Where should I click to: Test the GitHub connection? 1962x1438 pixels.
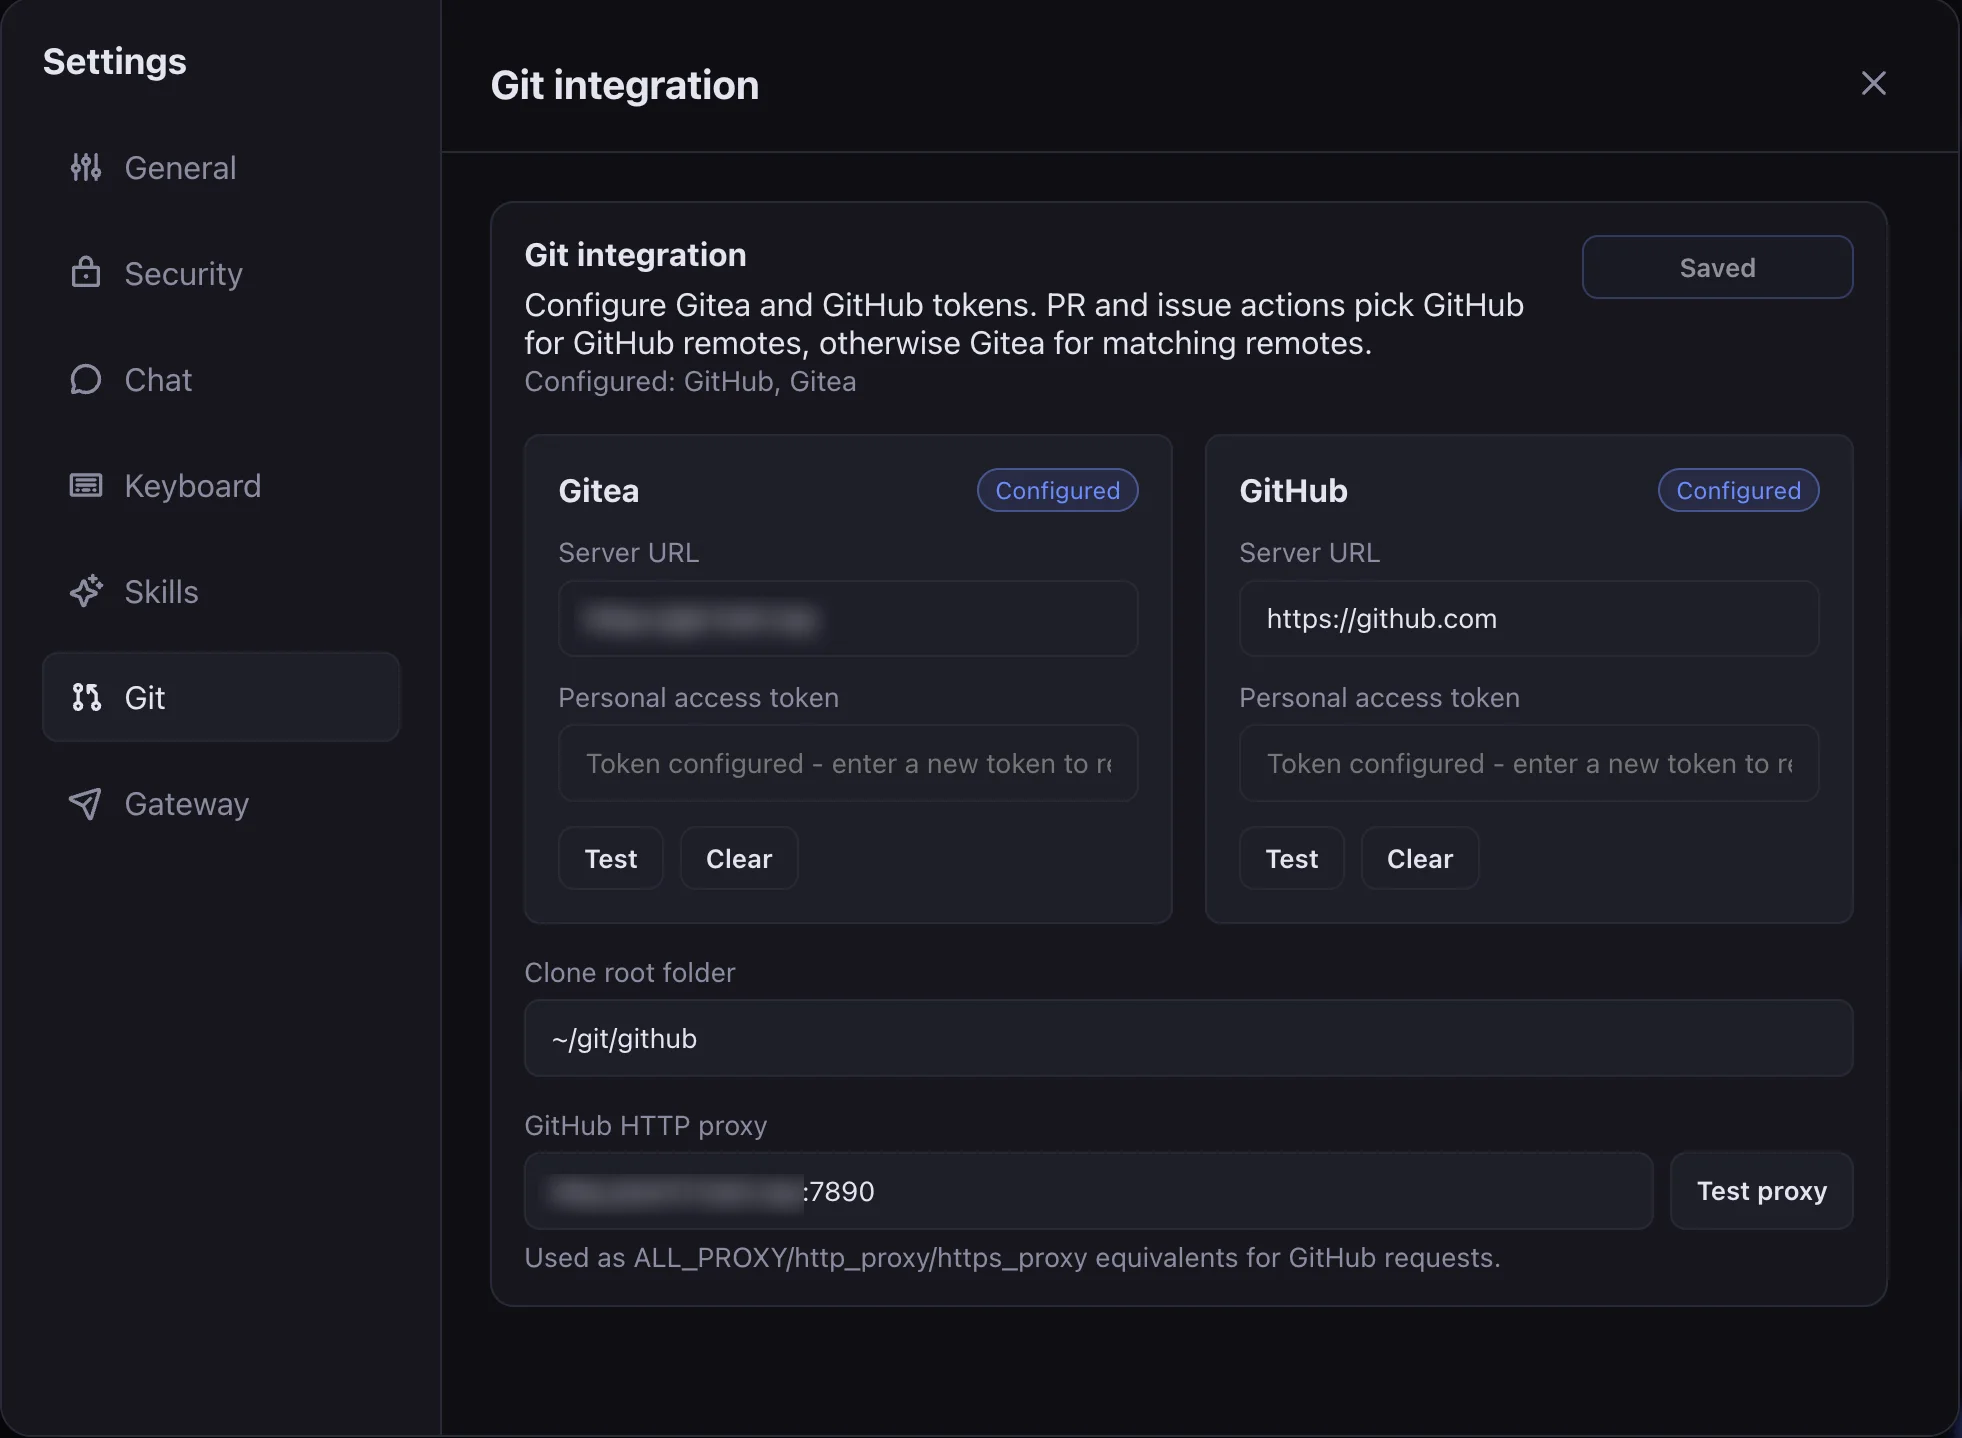point(1292,858)
